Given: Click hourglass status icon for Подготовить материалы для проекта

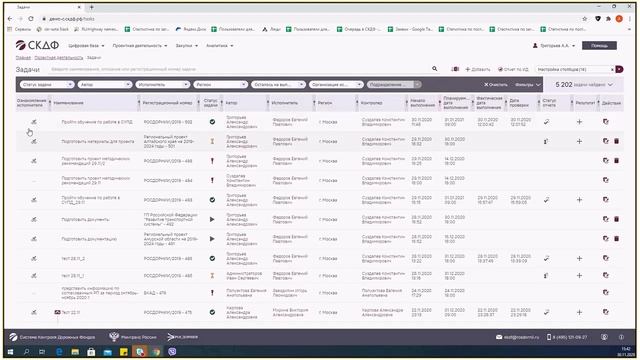Looking at the screenshot, I should (212, 141).
